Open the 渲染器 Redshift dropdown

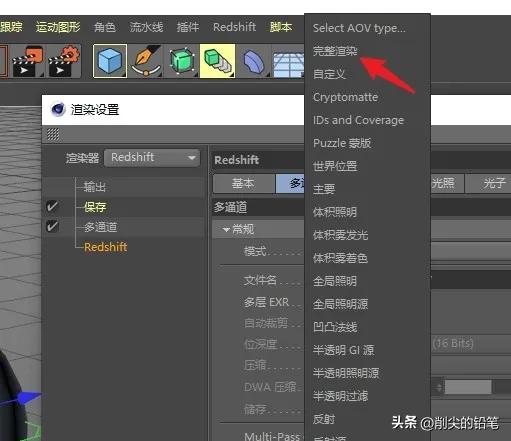(152, 158)
